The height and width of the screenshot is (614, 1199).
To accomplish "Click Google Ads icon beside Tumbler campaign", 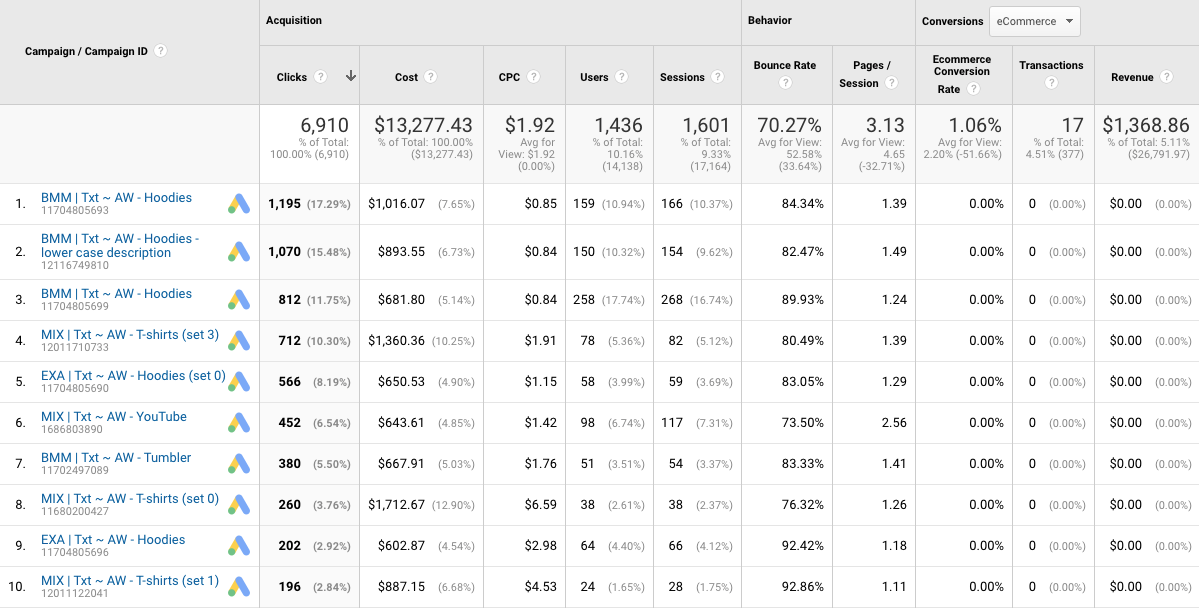I will click(239, 464).
